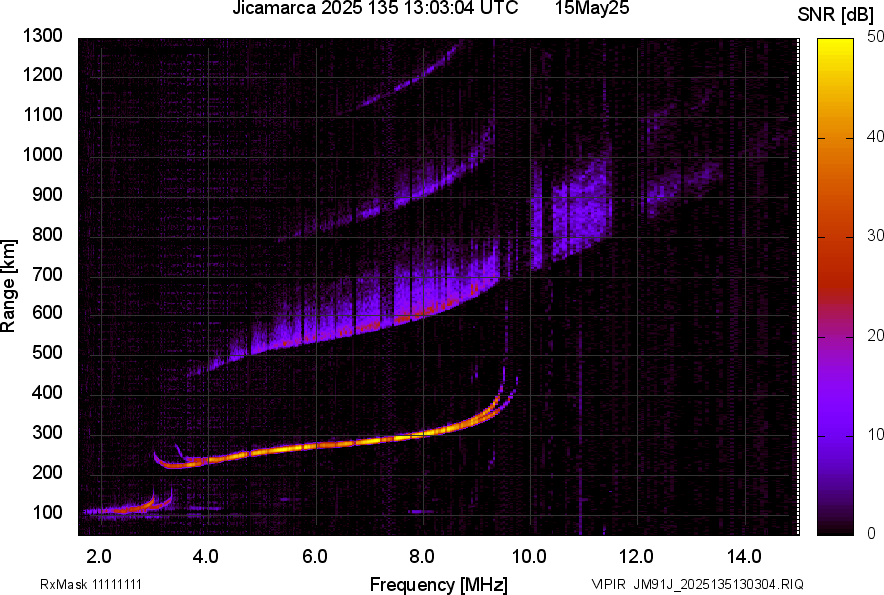Click range axis tick 100
Image resolution: width=884 pixels, height=595 pixels.
(x=47, y=512)
